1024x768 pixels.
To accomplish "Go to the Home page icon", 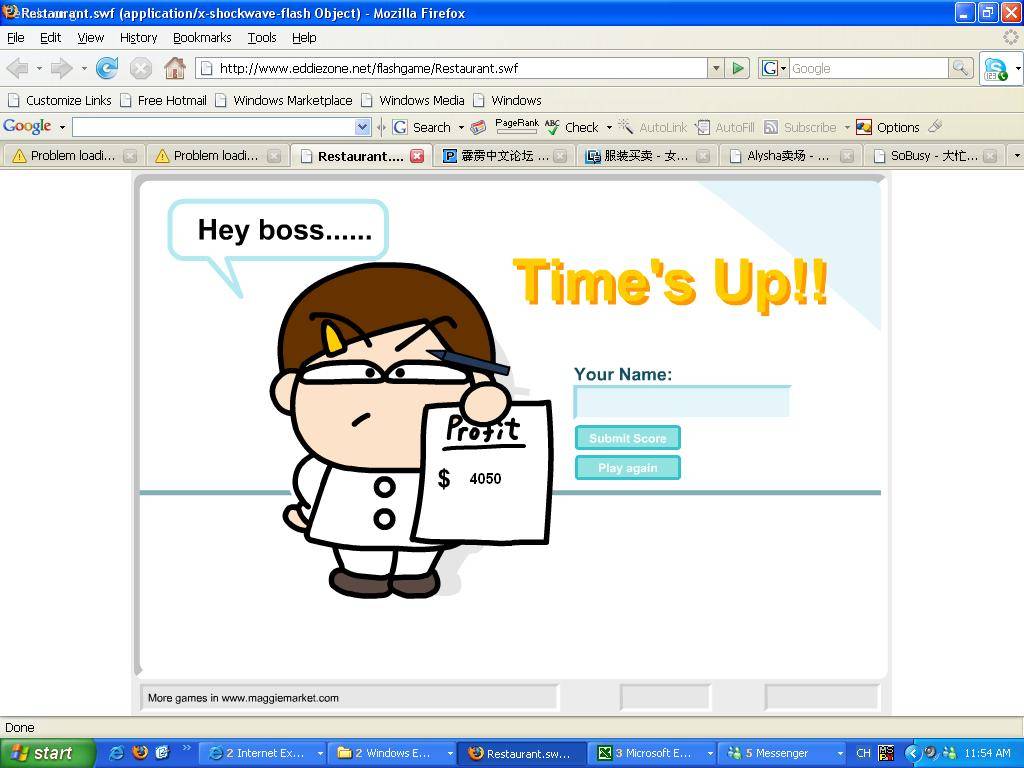I will point(174,68).
